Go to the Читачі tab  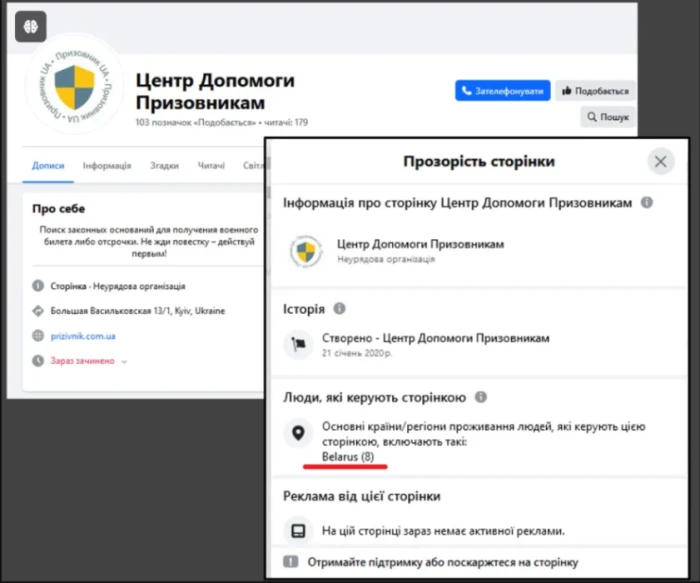[211, 166]
